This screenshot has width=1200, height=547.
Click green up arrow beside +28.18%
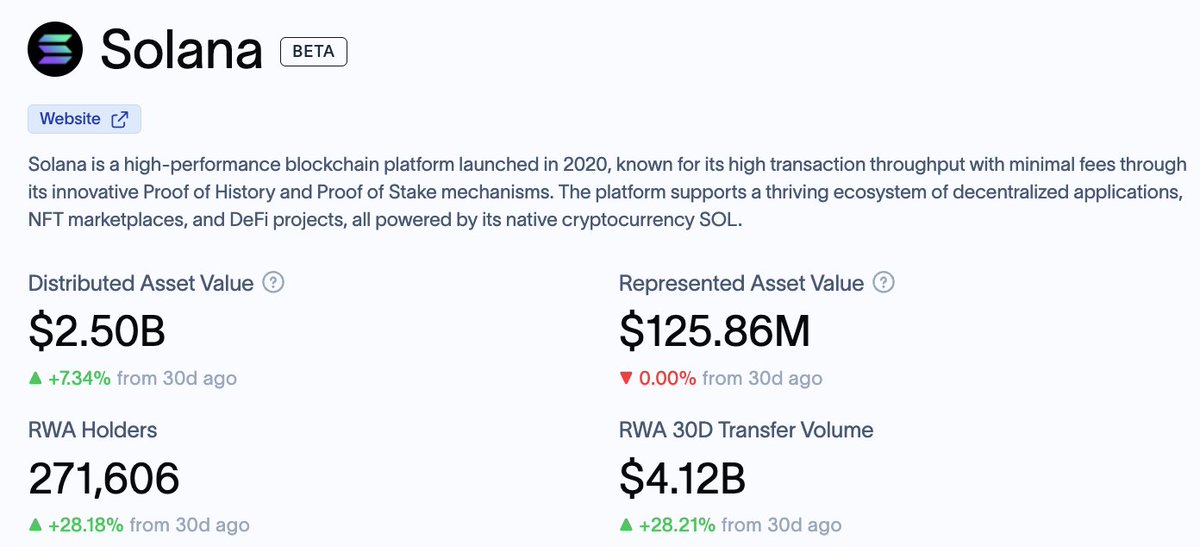point(35,524)
